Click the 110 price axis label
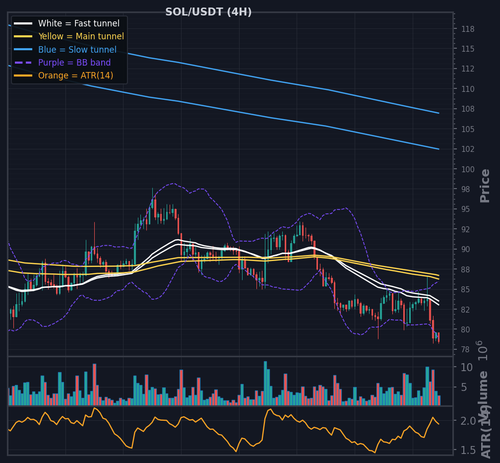The image size is (500, 463). [468, 89]
